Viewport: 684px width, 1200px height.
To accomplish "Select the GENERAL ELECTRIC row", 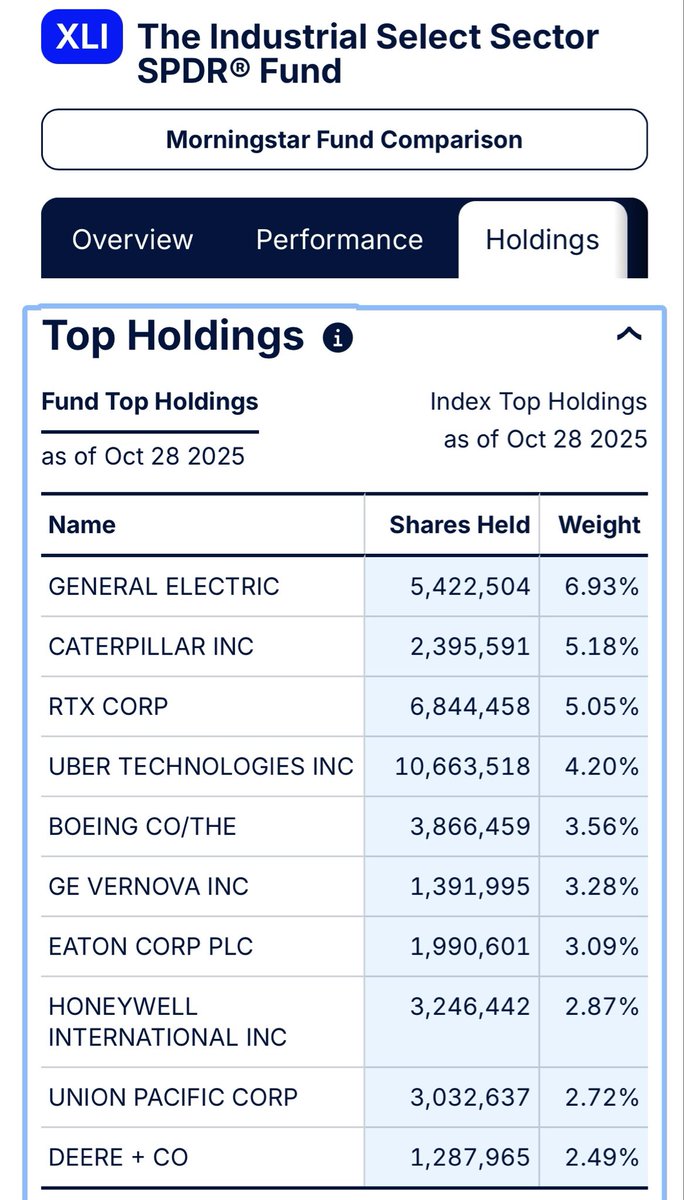I will click(x=164, y=586).
